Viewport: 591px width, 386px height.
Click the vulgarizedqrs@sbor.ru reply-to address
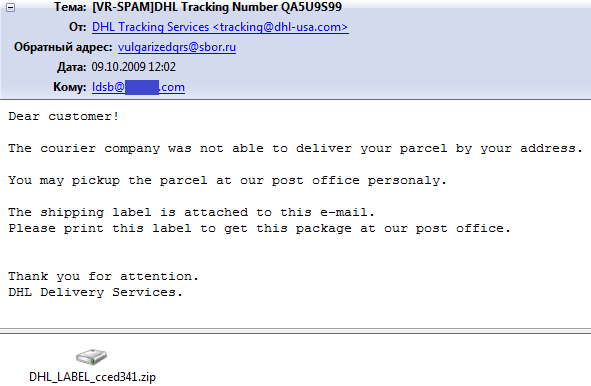pos(177,47)
